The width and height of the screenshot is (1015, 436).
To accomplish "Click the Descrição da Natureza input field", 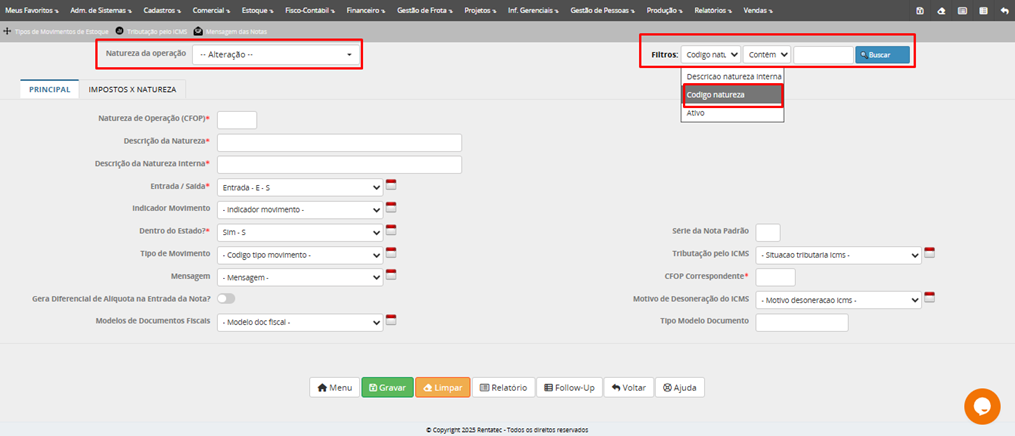I will (339, 142).
